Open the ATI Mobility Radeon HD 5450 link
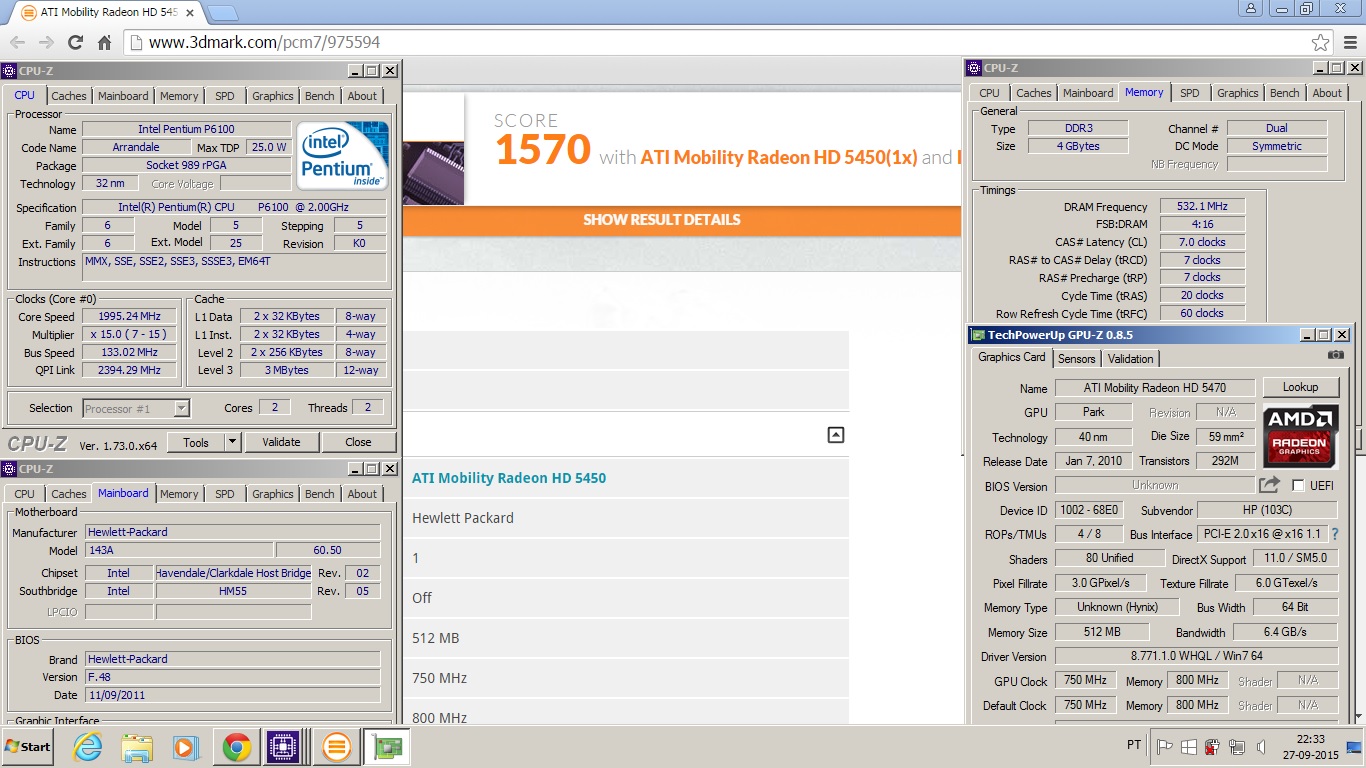 click(x=509, y=478)
